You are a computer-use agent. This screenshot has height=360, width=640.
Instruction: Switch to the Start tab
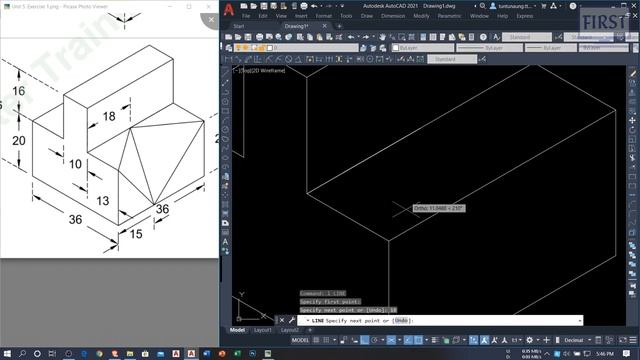239,26
